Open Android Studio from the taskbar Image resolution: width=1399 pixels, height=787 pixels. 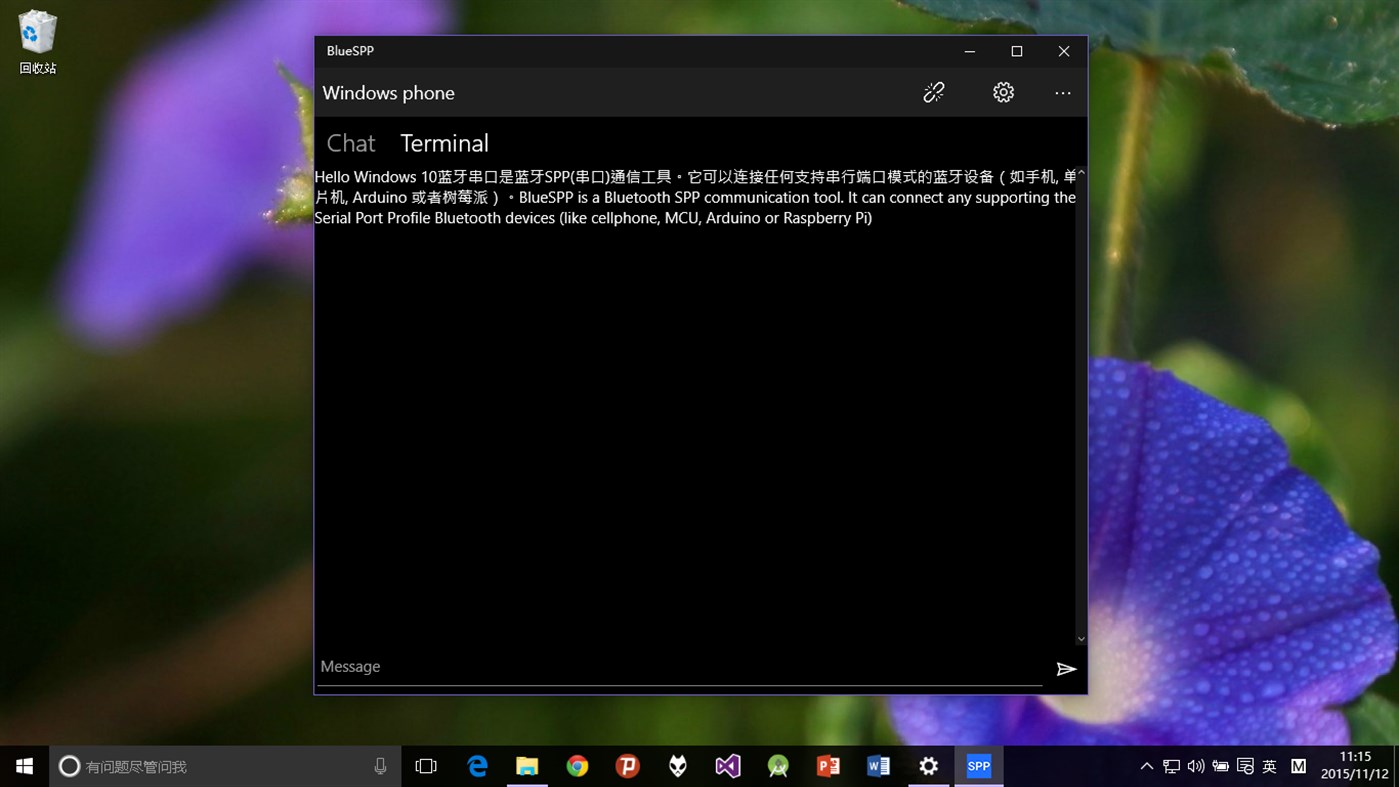click(x=777, y=765)
